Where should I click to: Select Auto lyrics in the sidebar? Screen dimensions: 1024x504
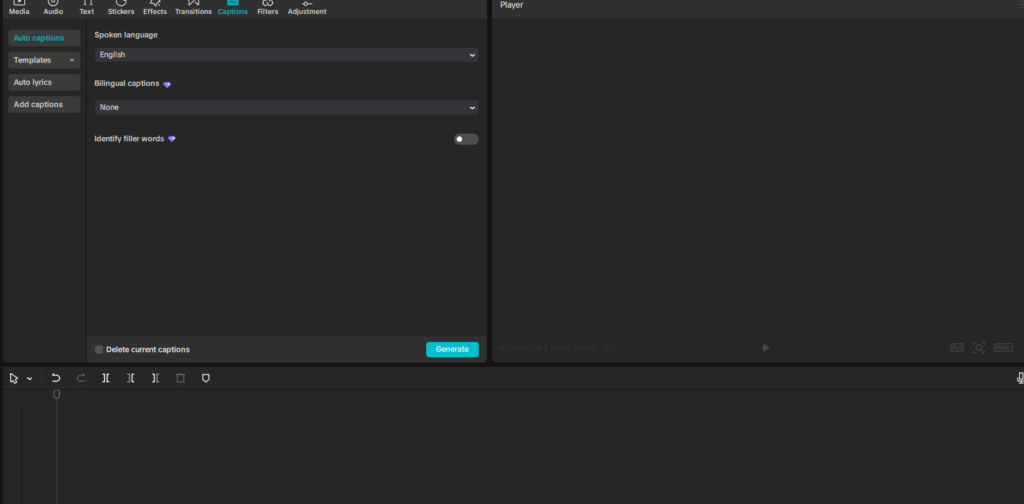[x=44, y=82]
